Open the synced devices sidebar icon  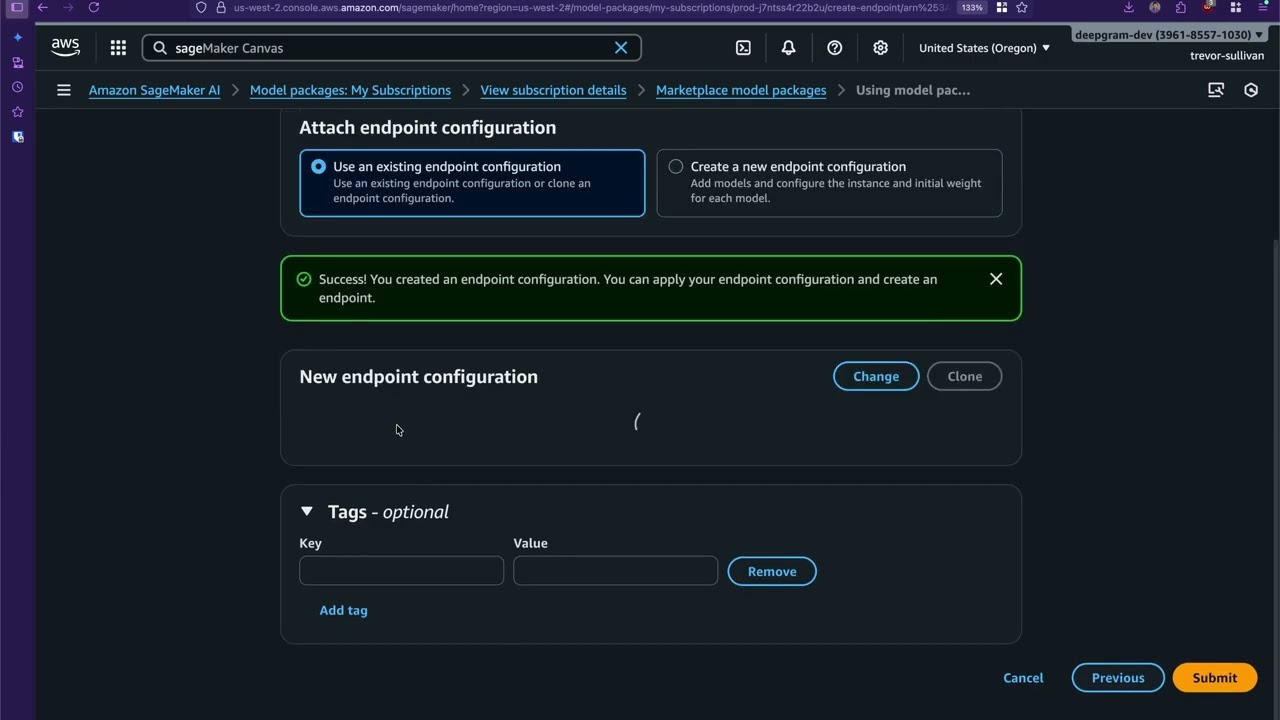click(18, 62)
